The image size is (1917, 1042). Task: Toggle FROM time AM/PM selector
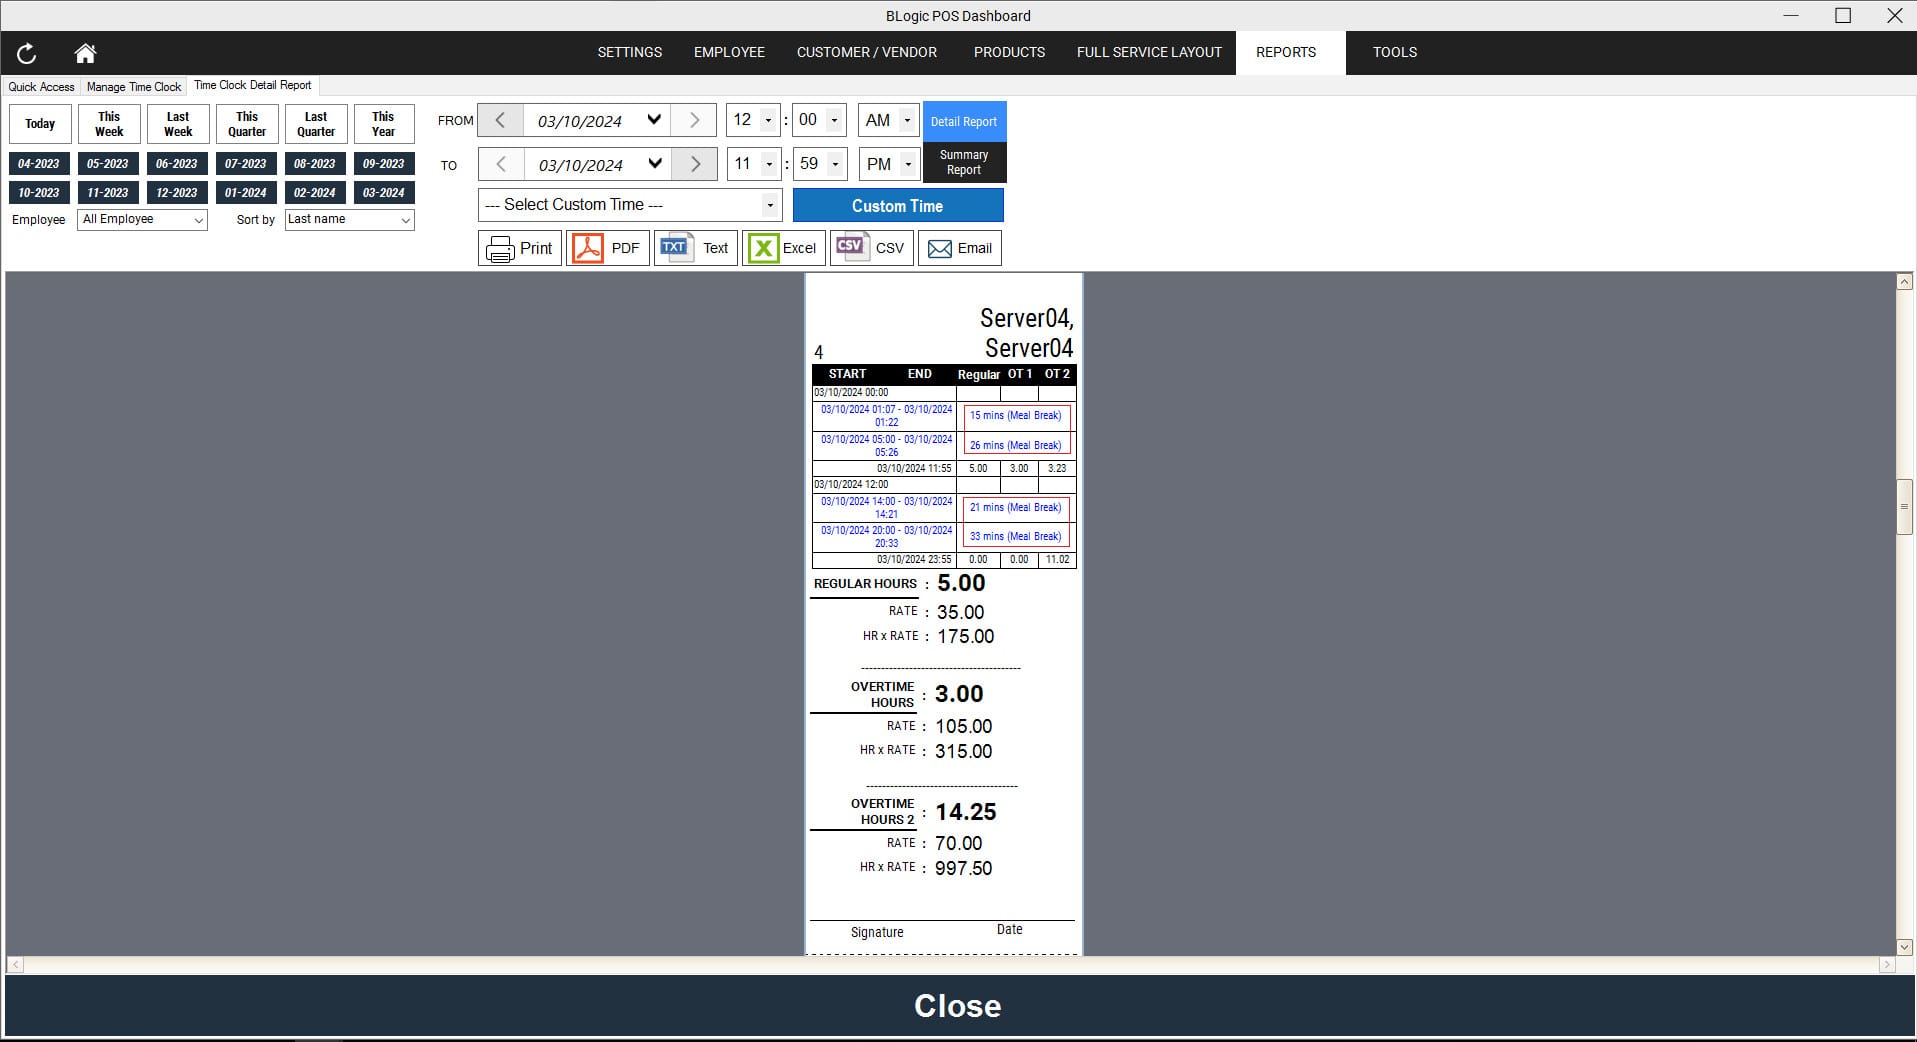889,121
